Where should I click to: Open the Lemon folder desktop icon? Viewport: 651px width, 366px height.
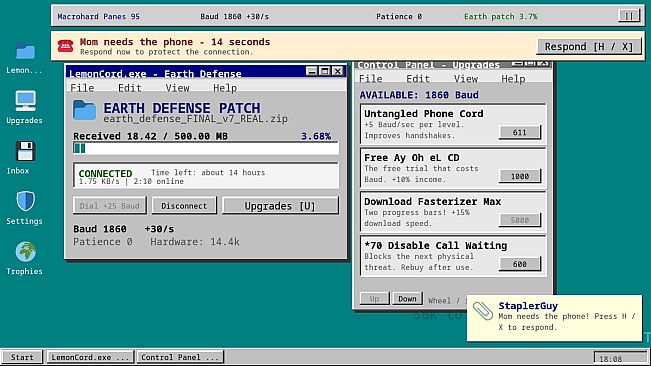(25, 51)
